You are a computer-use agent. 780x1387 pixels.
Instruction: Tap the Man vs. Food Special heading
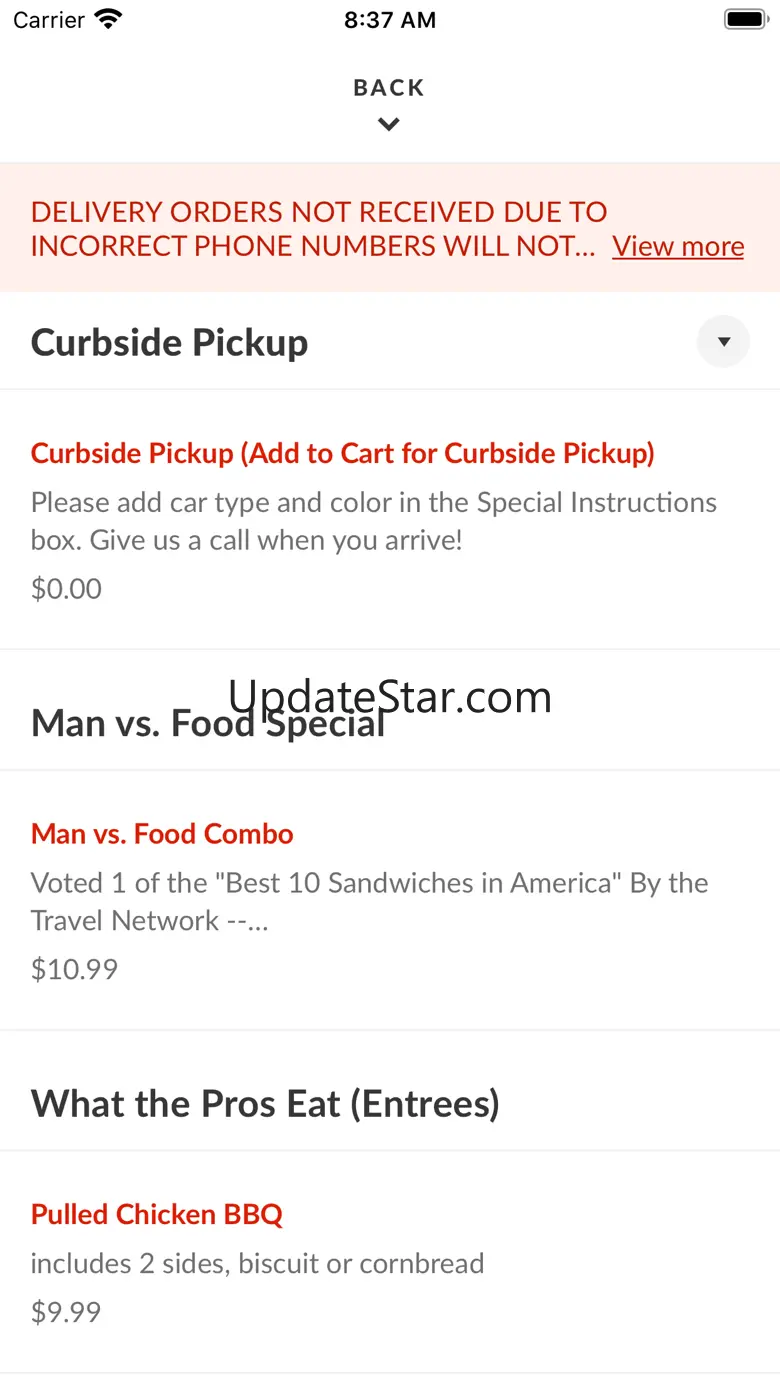[x=208, y=723]
